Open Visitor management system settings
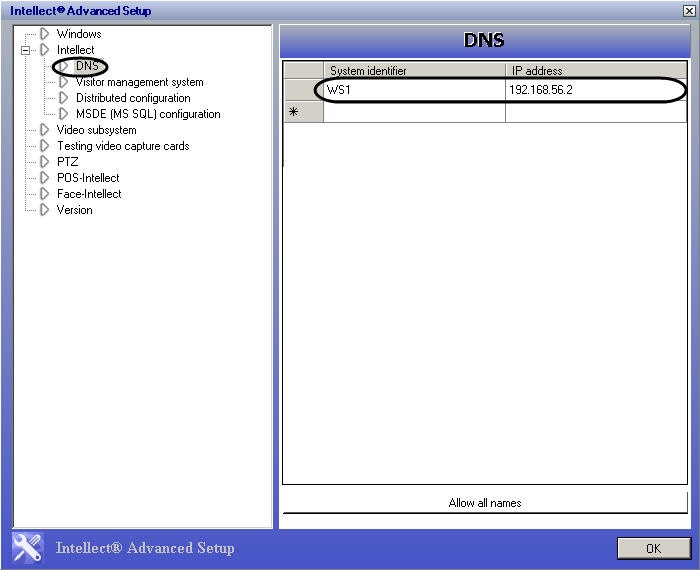 [x=140, y=82]
